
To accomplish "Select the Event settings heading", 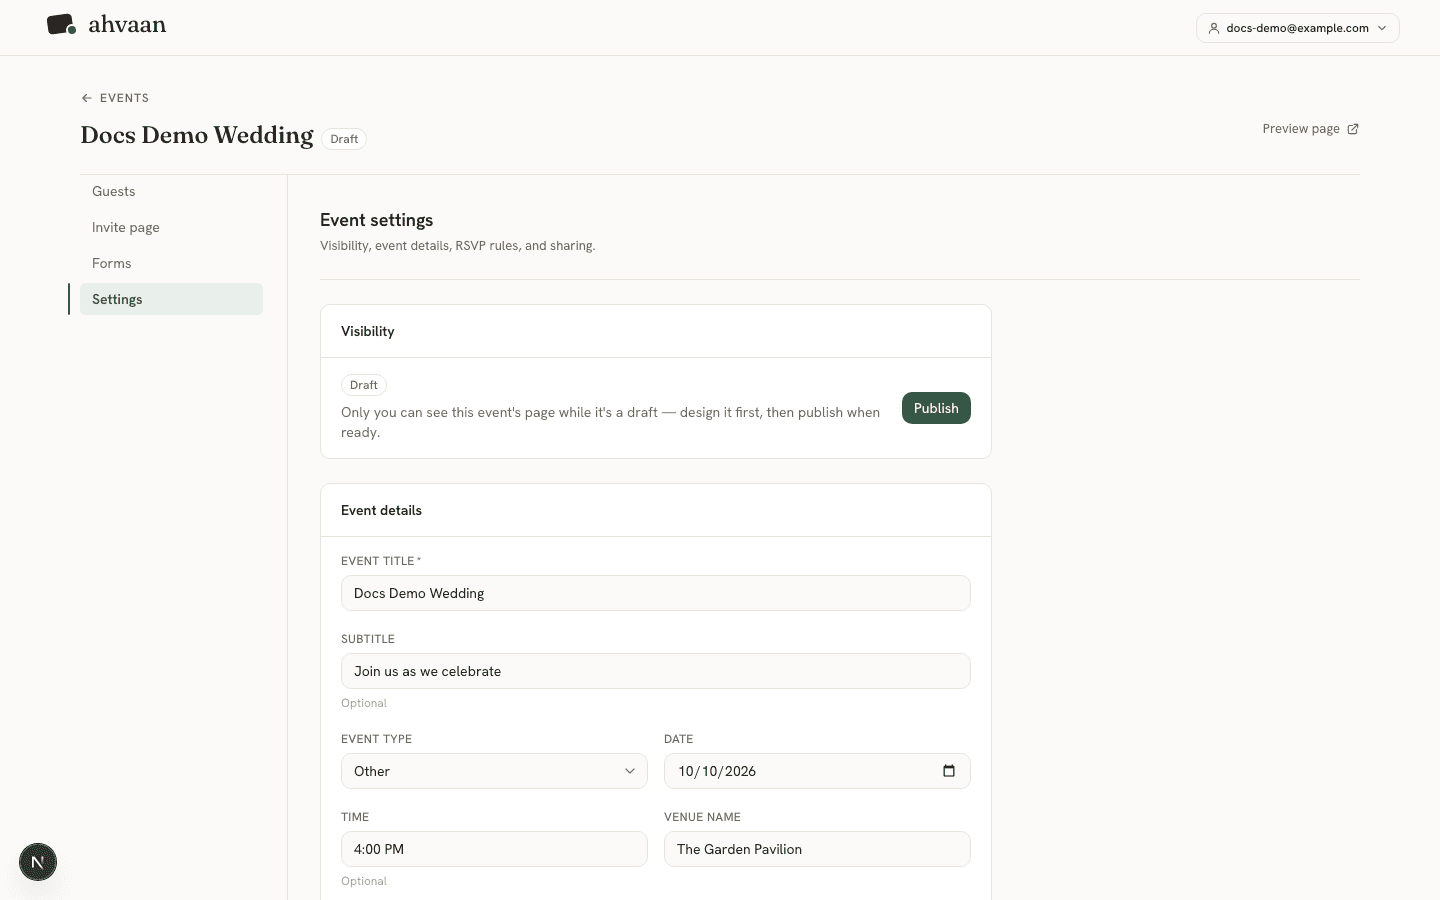I will (377, 220).
